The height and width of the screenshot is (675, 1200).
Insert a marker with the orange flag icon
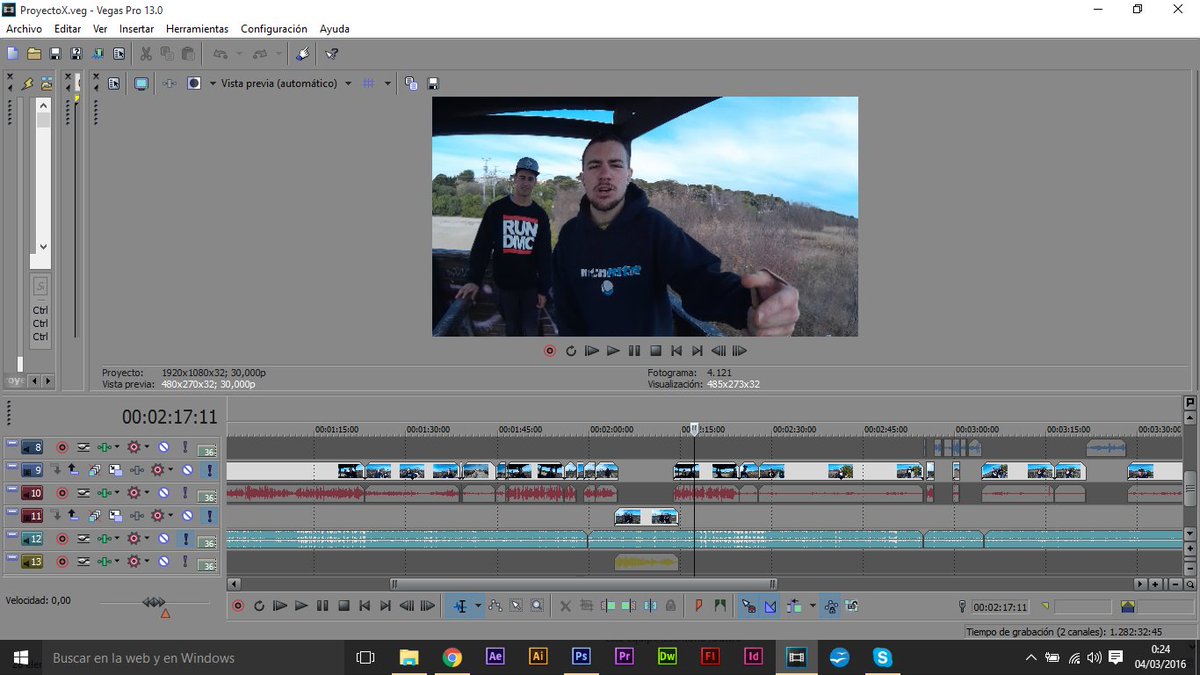click(698, 606)
